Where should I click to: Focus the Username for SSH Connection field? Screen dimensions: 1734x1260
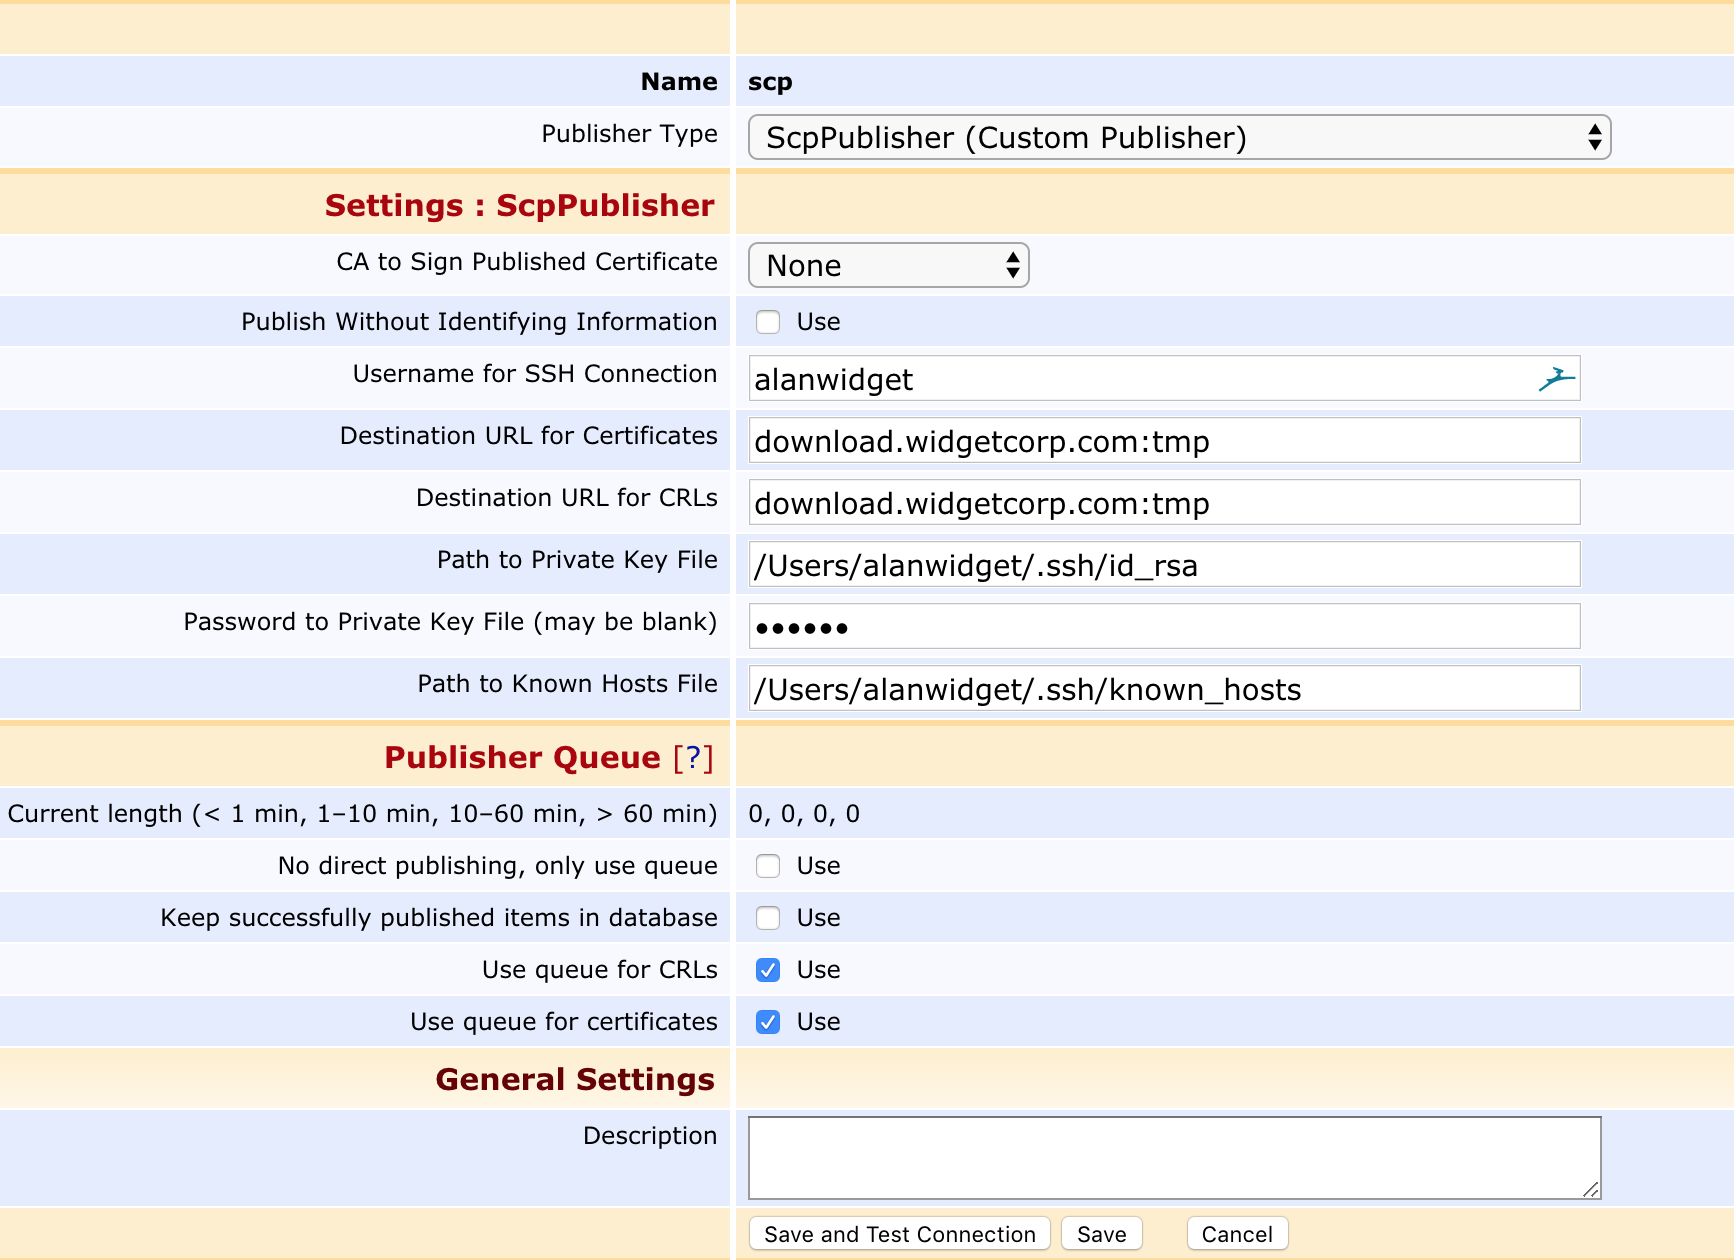point(1140,379)
